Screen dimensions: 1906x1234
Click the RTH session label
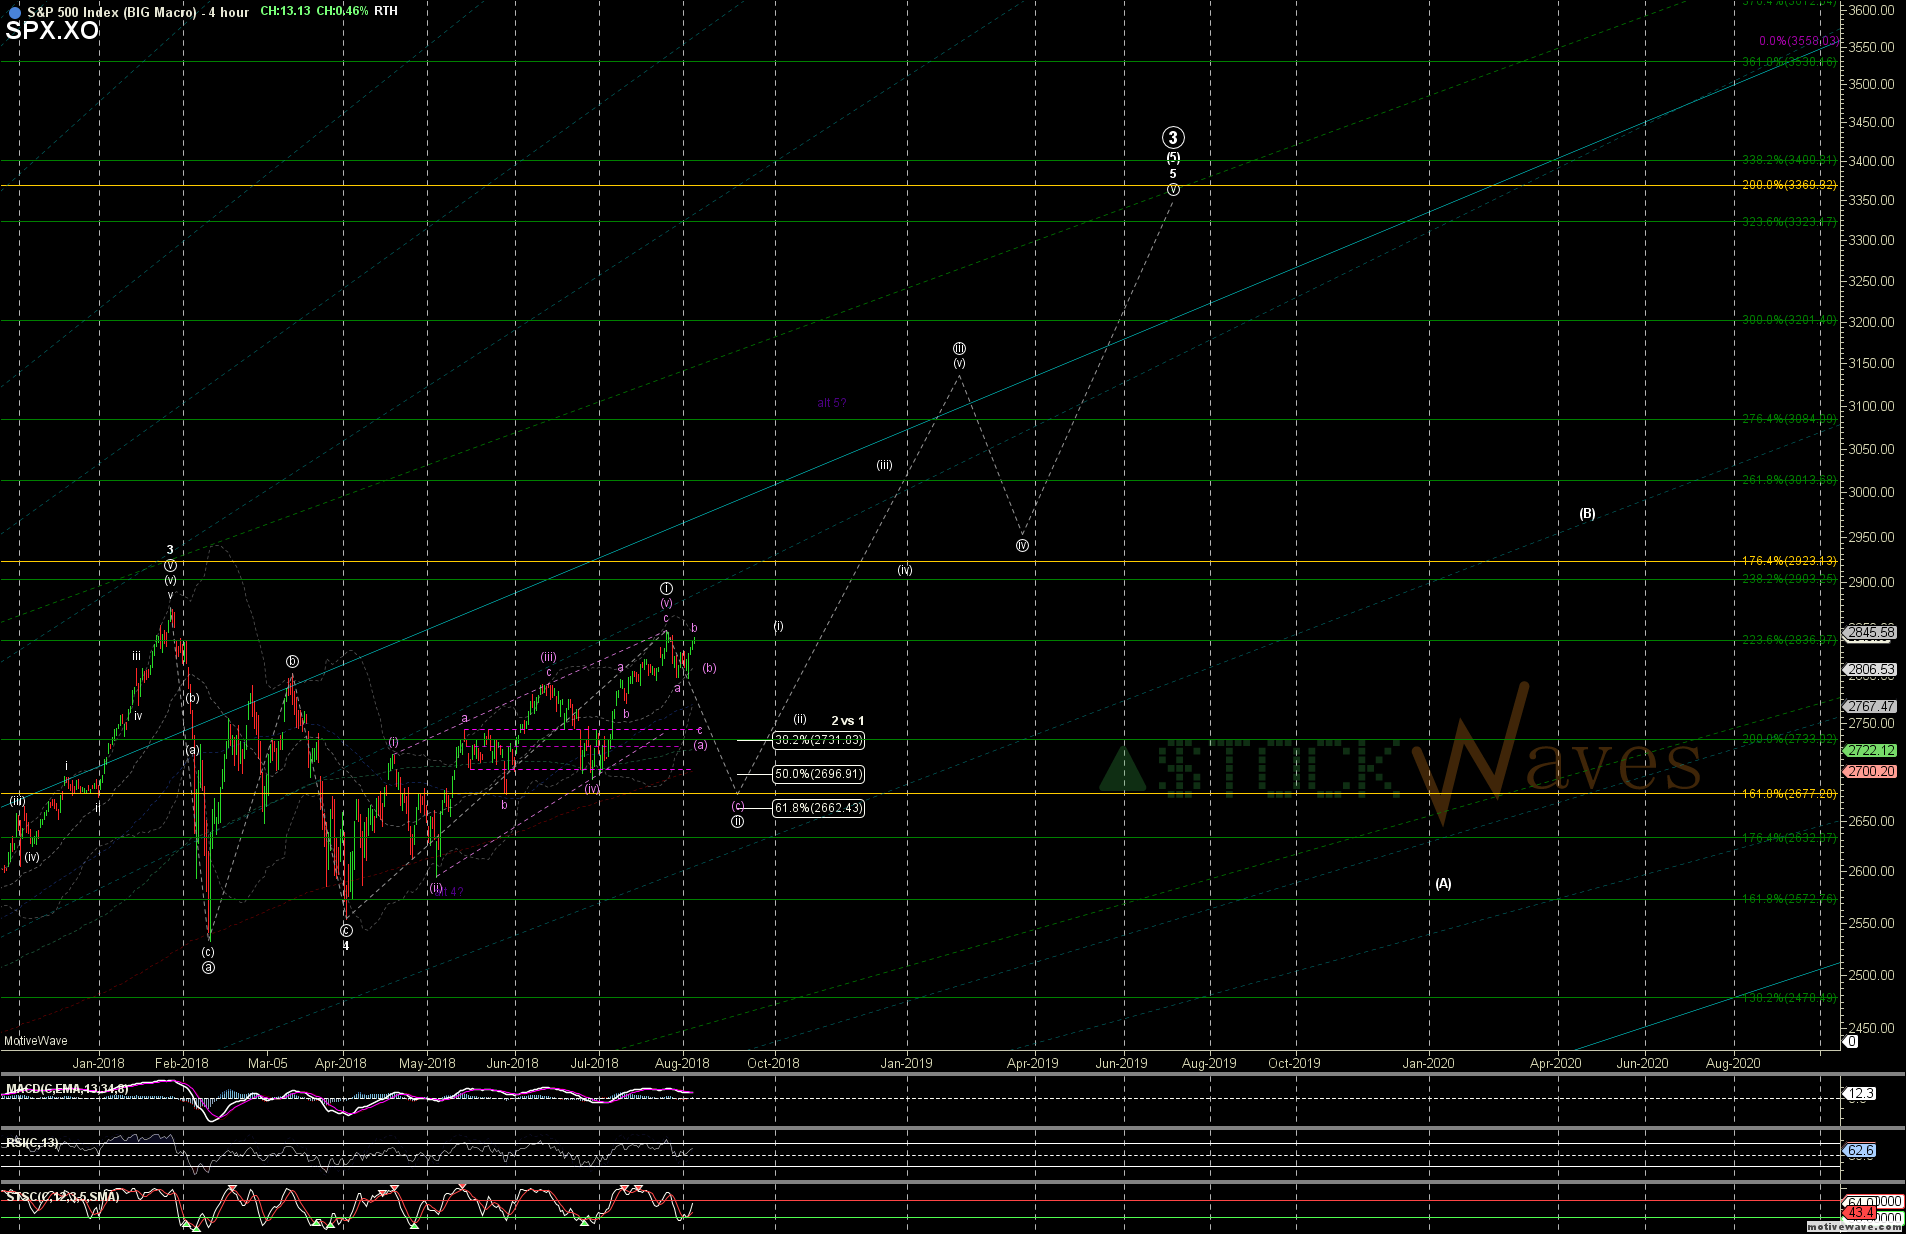386,11
